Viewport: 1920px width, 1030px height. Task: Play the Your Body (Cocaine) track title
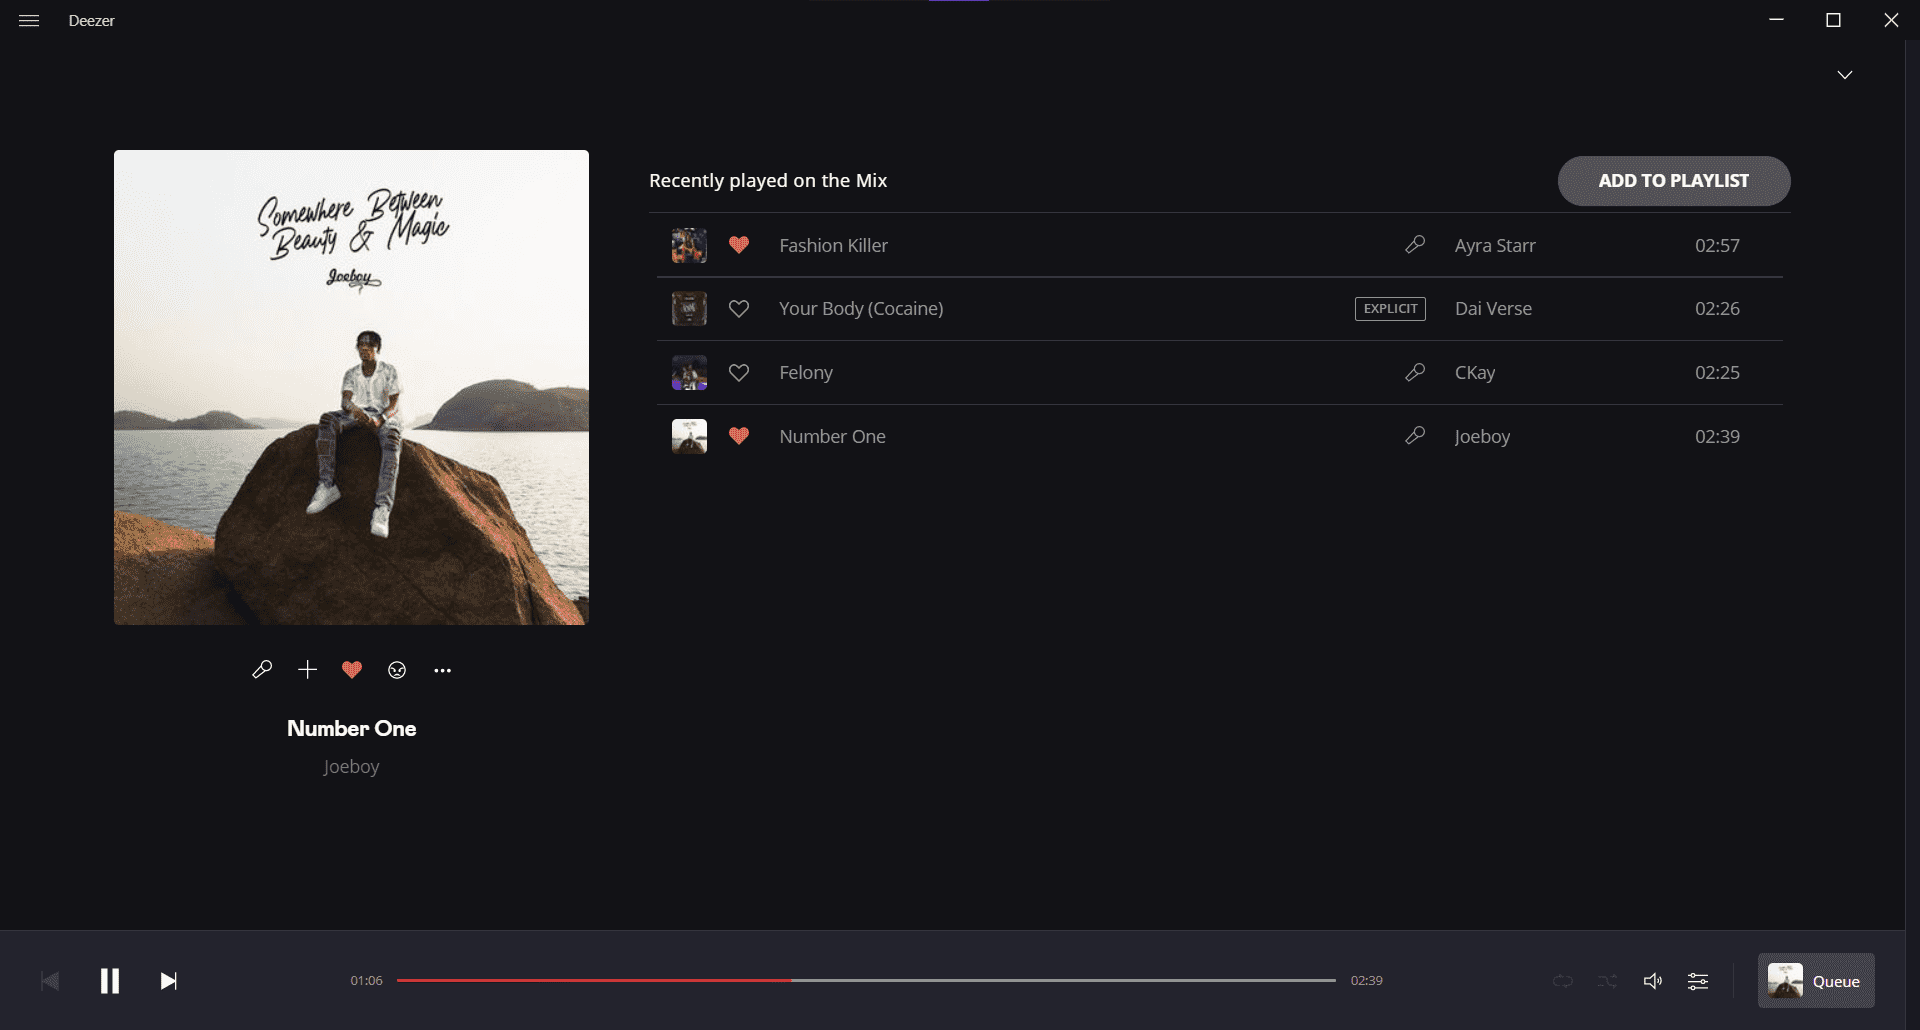[x=861, y=309]
